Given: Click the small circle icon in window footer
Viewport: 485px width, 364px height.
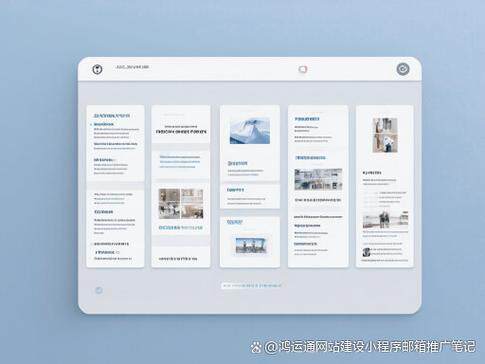Looking at the screenshot, I should click(x=99, y=290).
